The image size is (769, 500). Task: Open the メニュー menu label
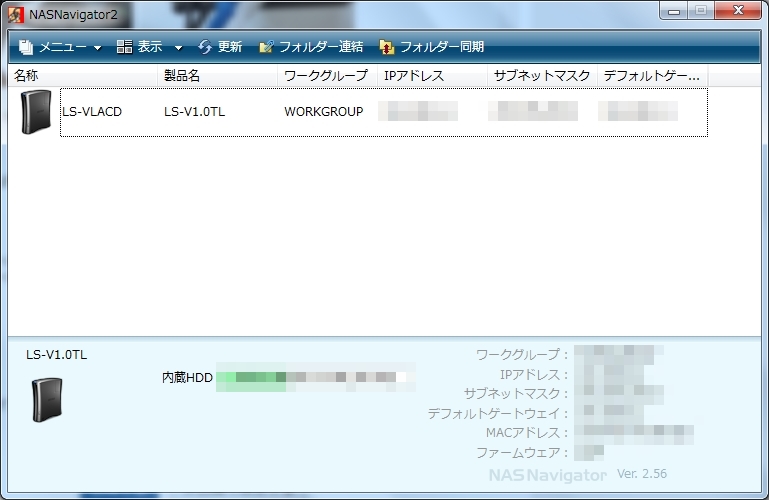click(62, 47)
